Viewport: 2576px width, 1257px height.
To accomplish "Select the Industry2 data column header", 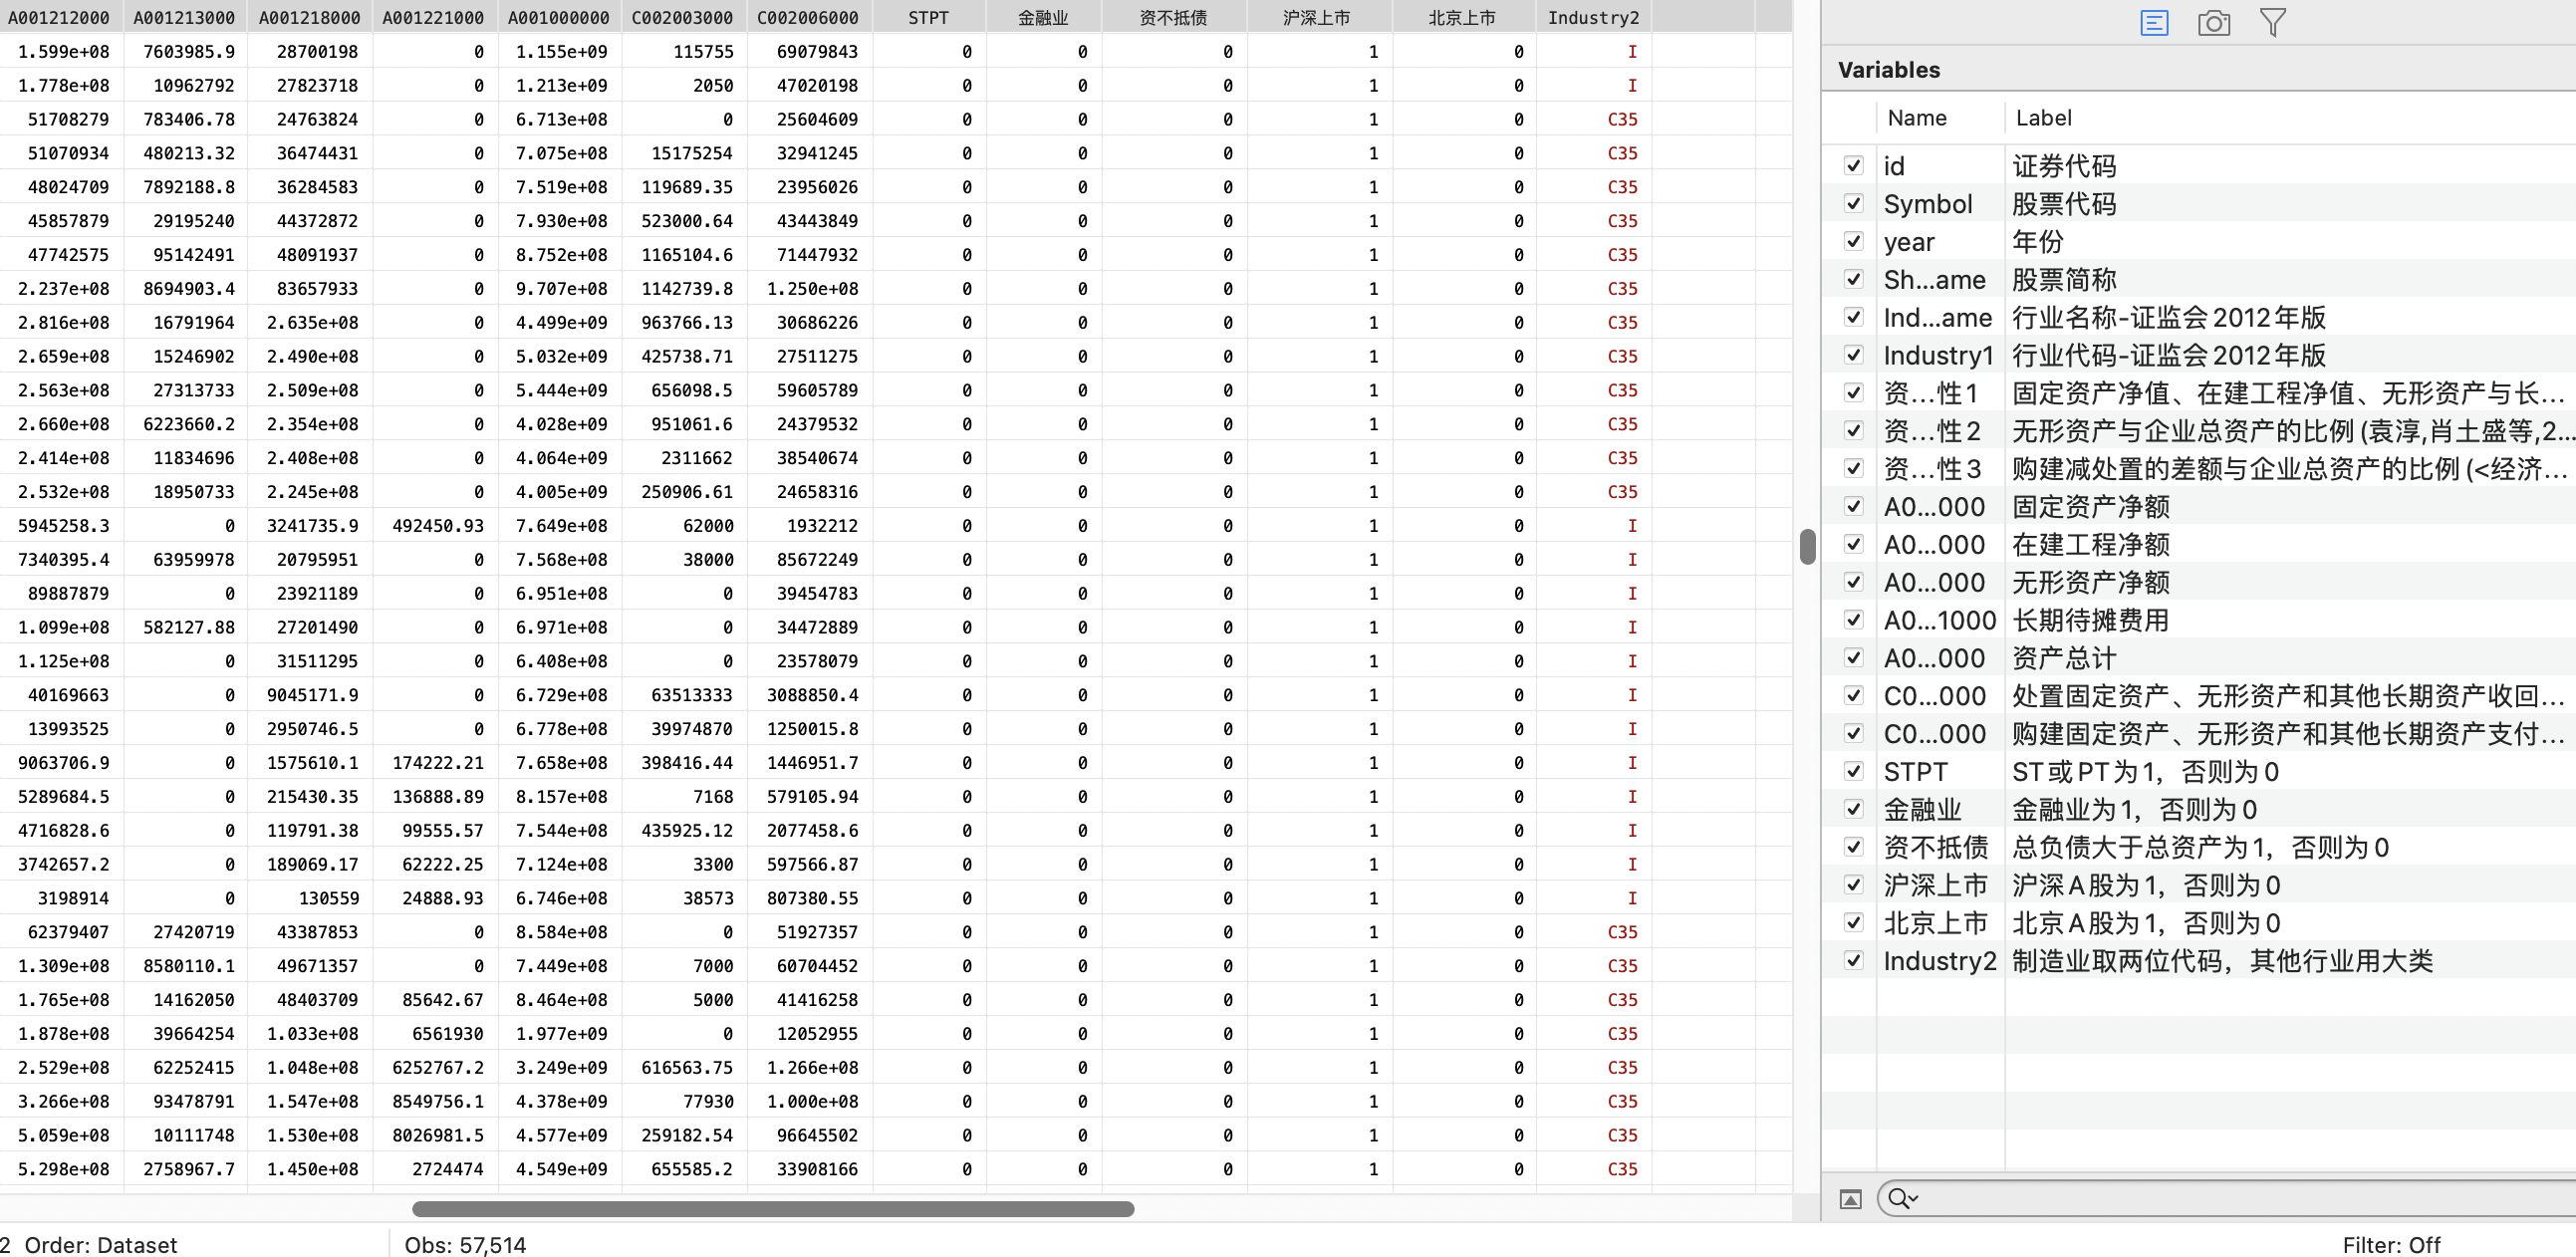I will (x=1592, y=18).
